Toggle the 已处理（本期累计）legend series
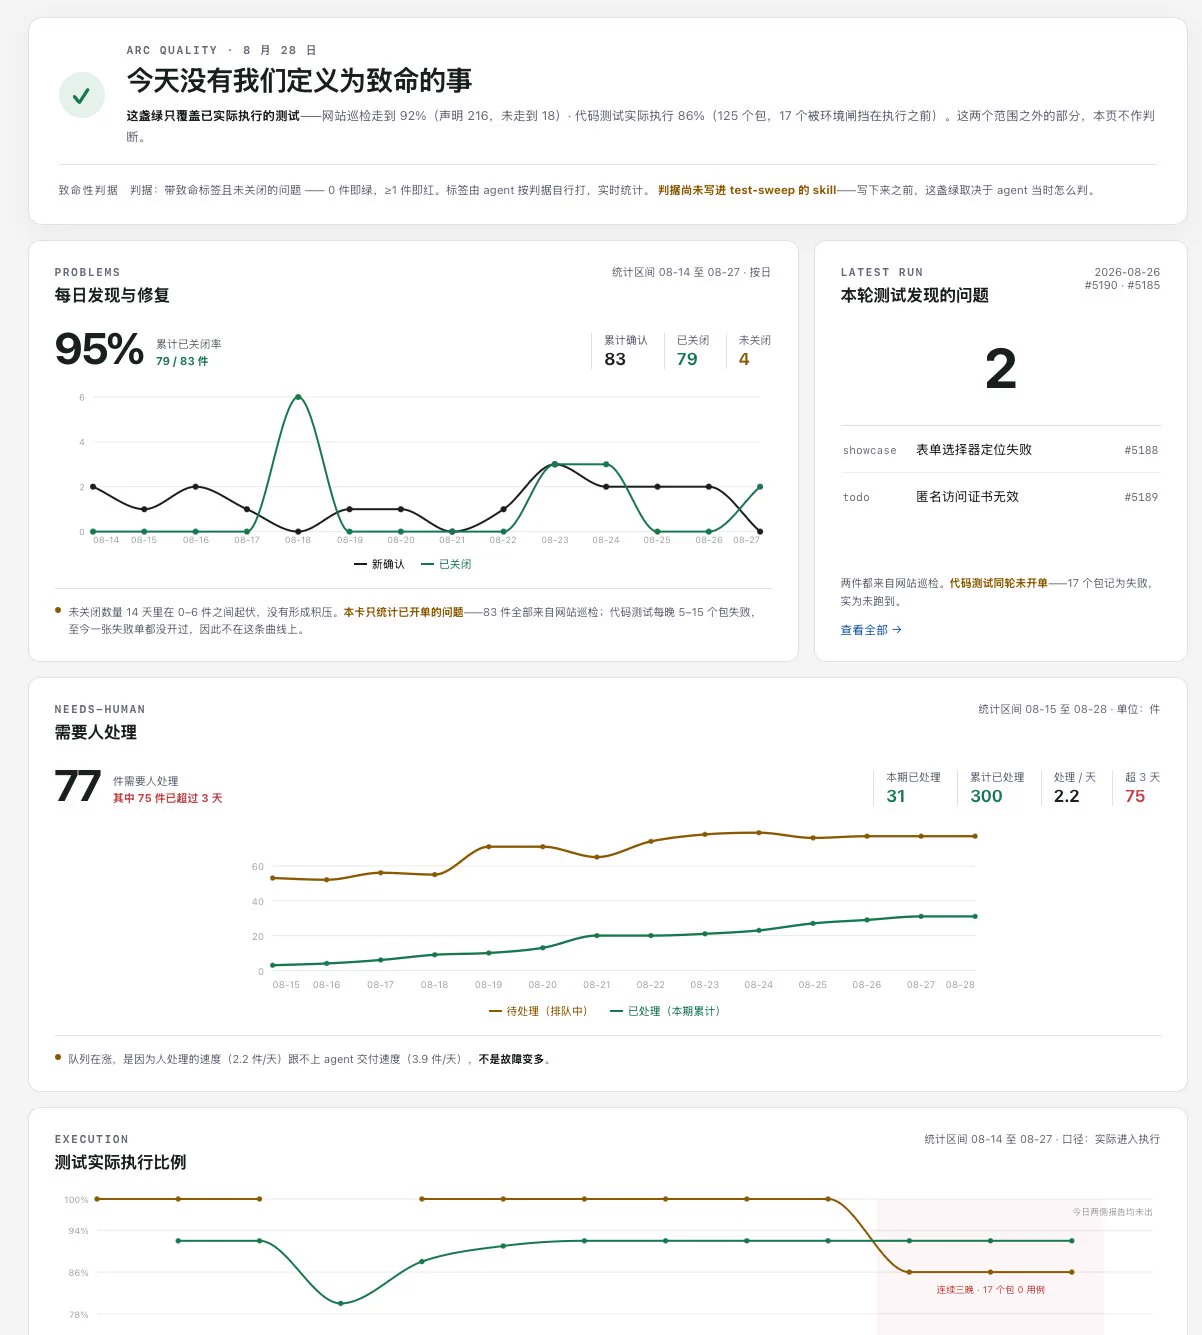This screenshot has height=1335, width=1202. click(666, 1011)
